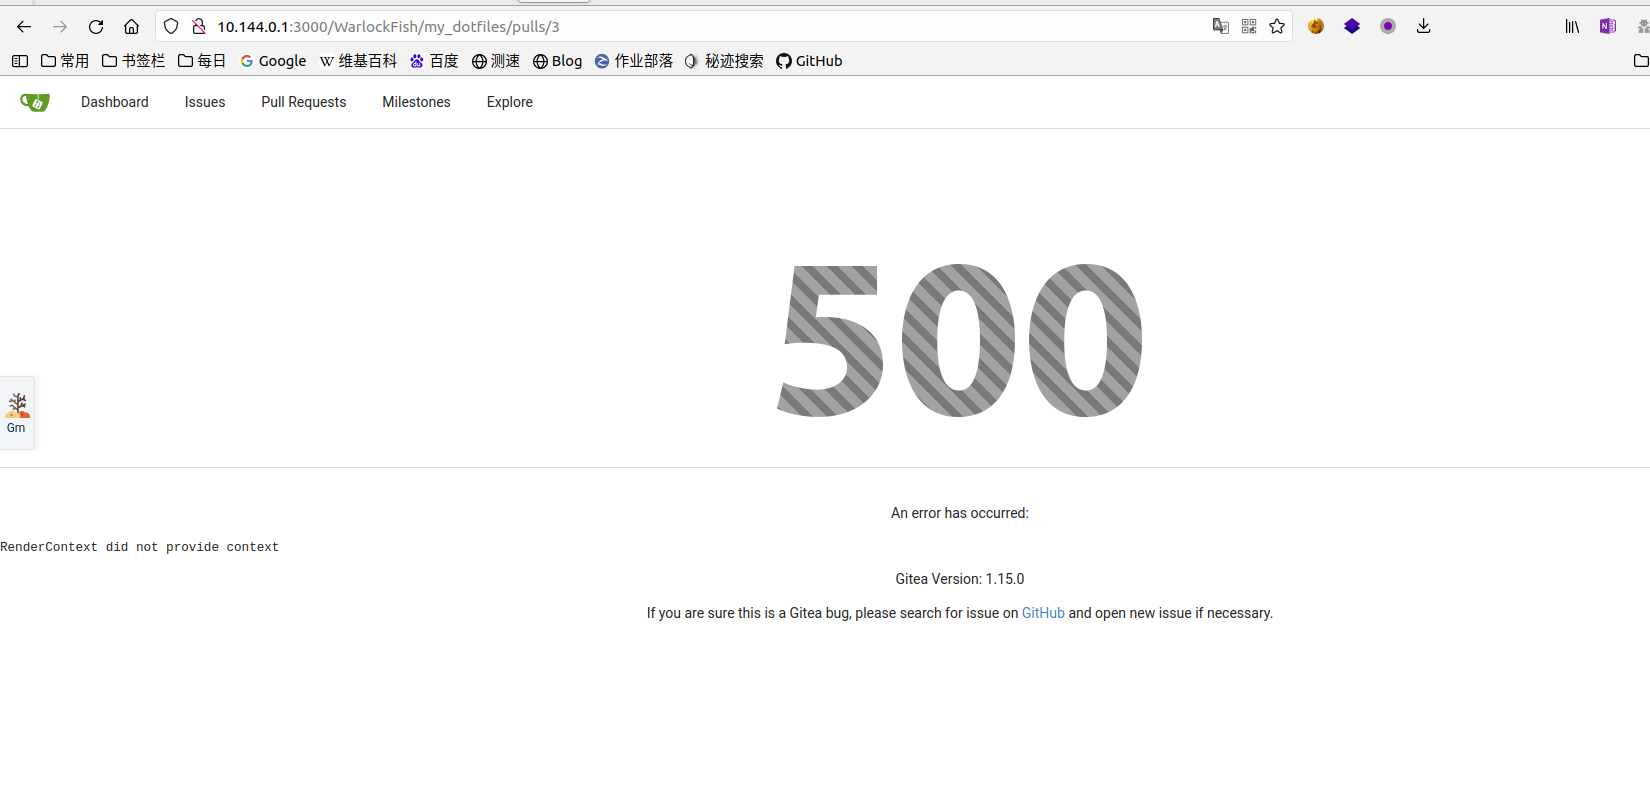Go to Gitea Dashboard

(115, 102)
